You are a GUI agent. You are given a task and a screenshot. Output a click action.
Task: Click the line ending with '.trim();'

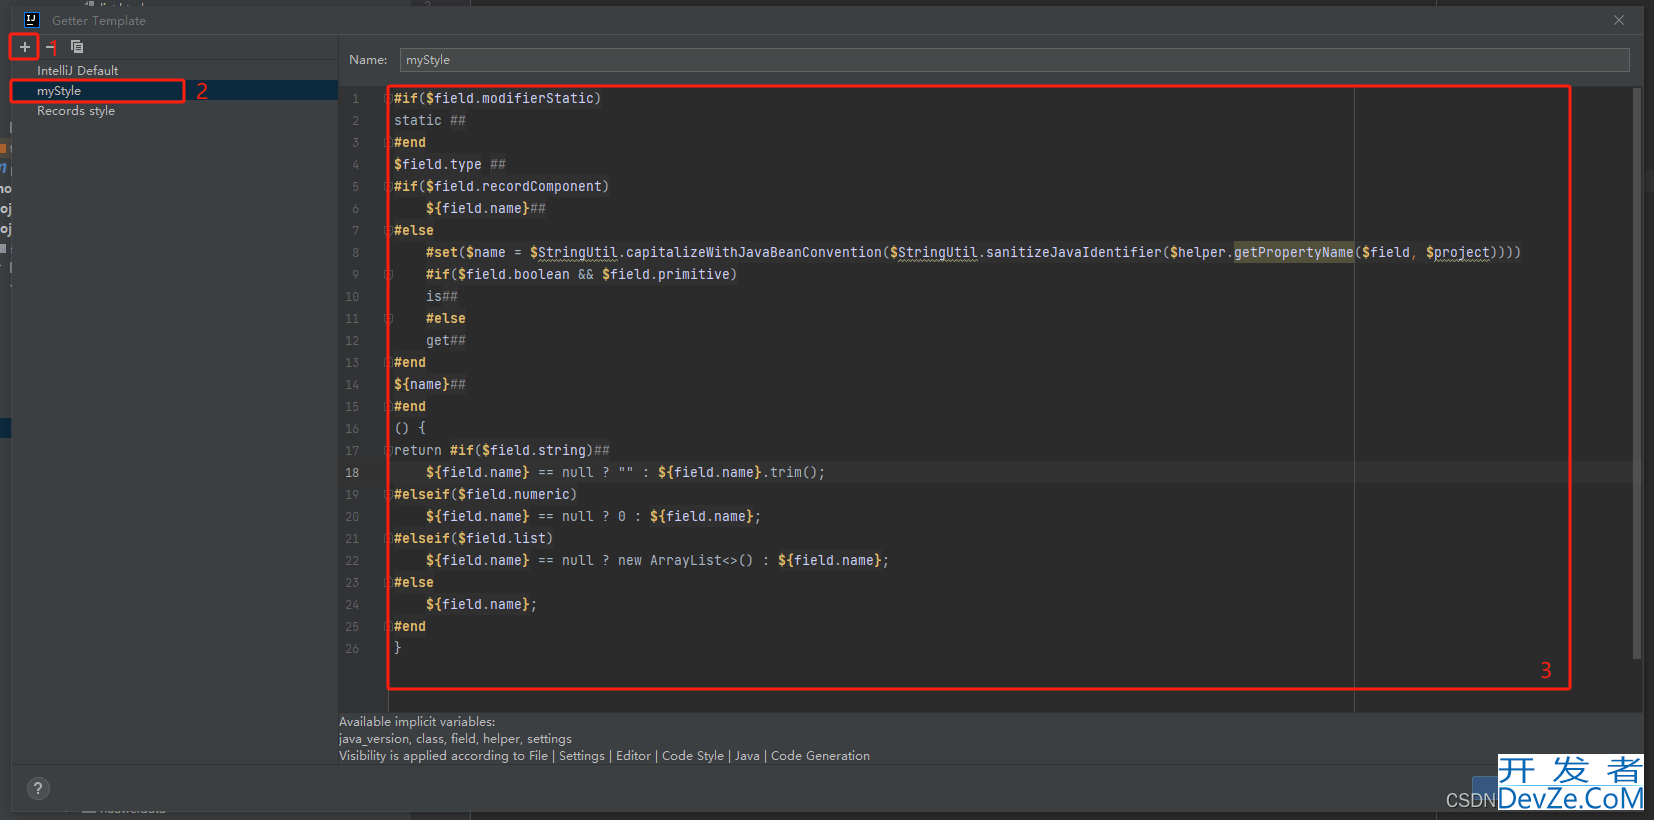point(625,472)
